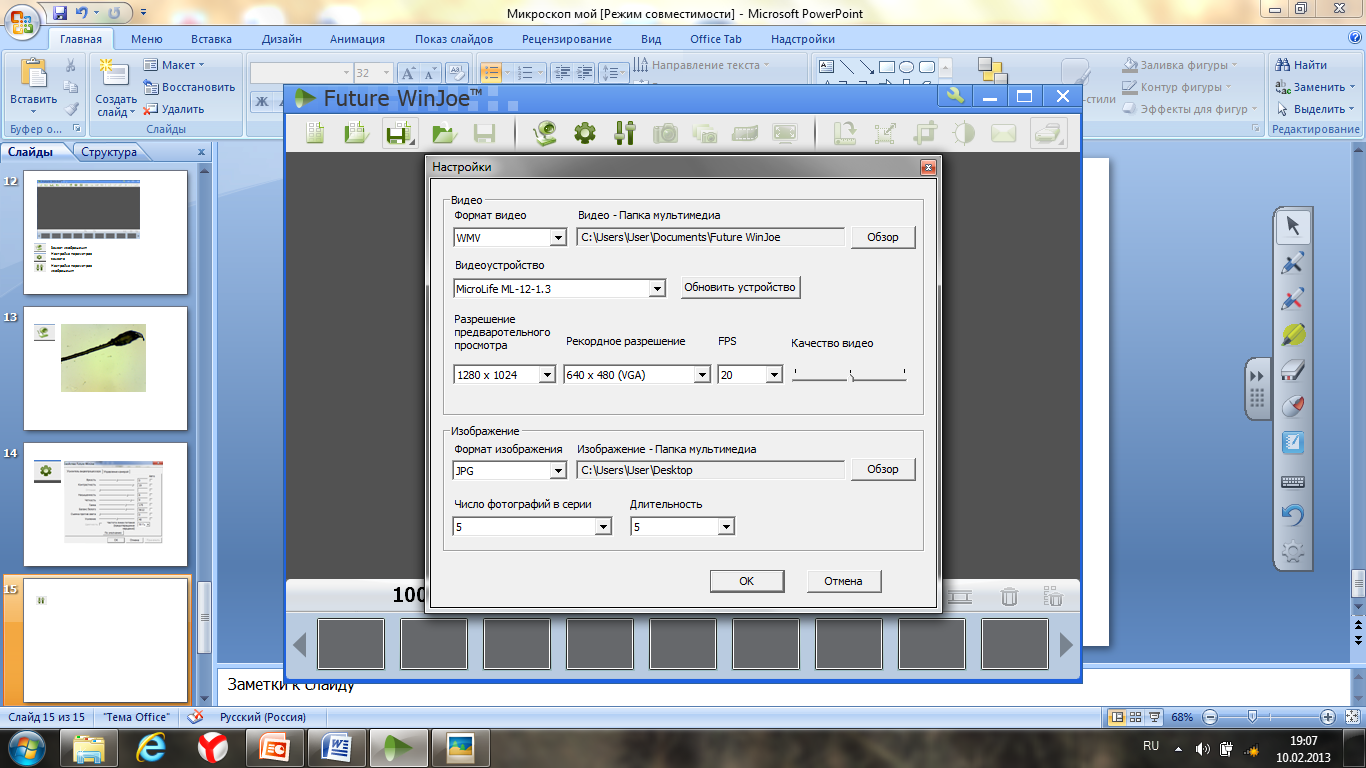The height and width of the screenshot is (768, 1366).
Task: Click the Отмена cancel button
Action: coord(843,581)
